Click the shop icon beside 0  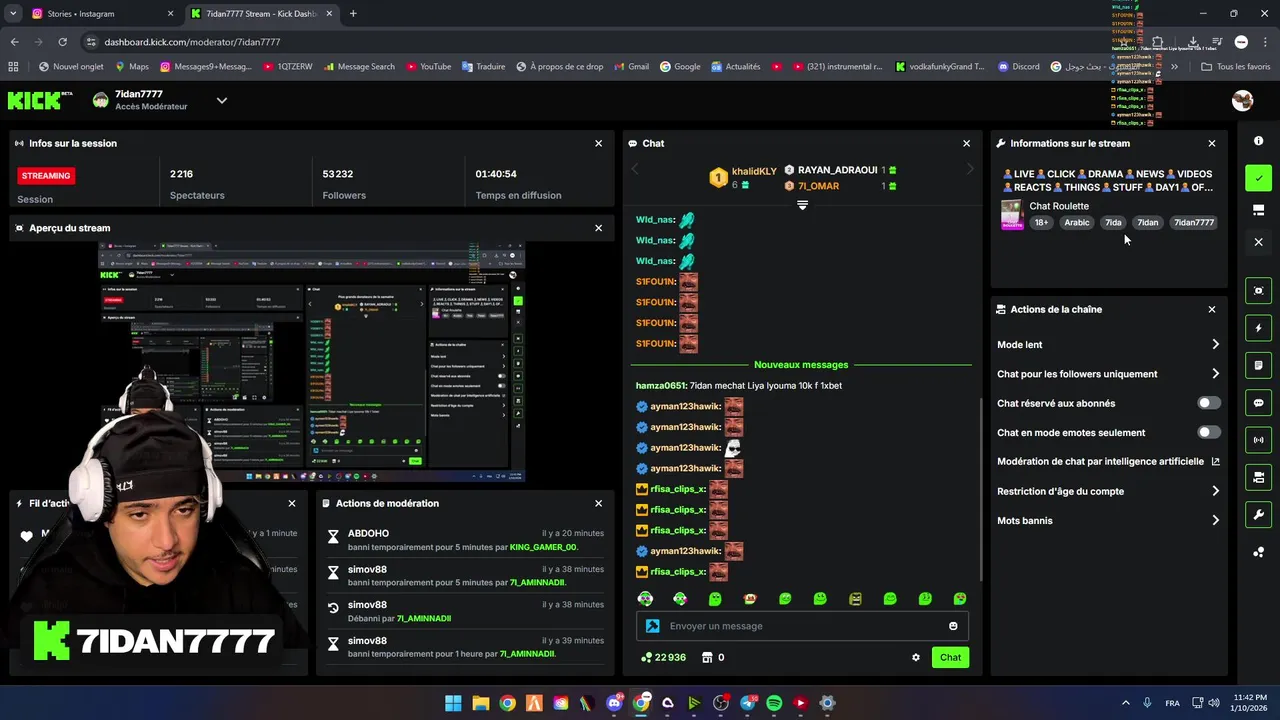pos(707,657)
